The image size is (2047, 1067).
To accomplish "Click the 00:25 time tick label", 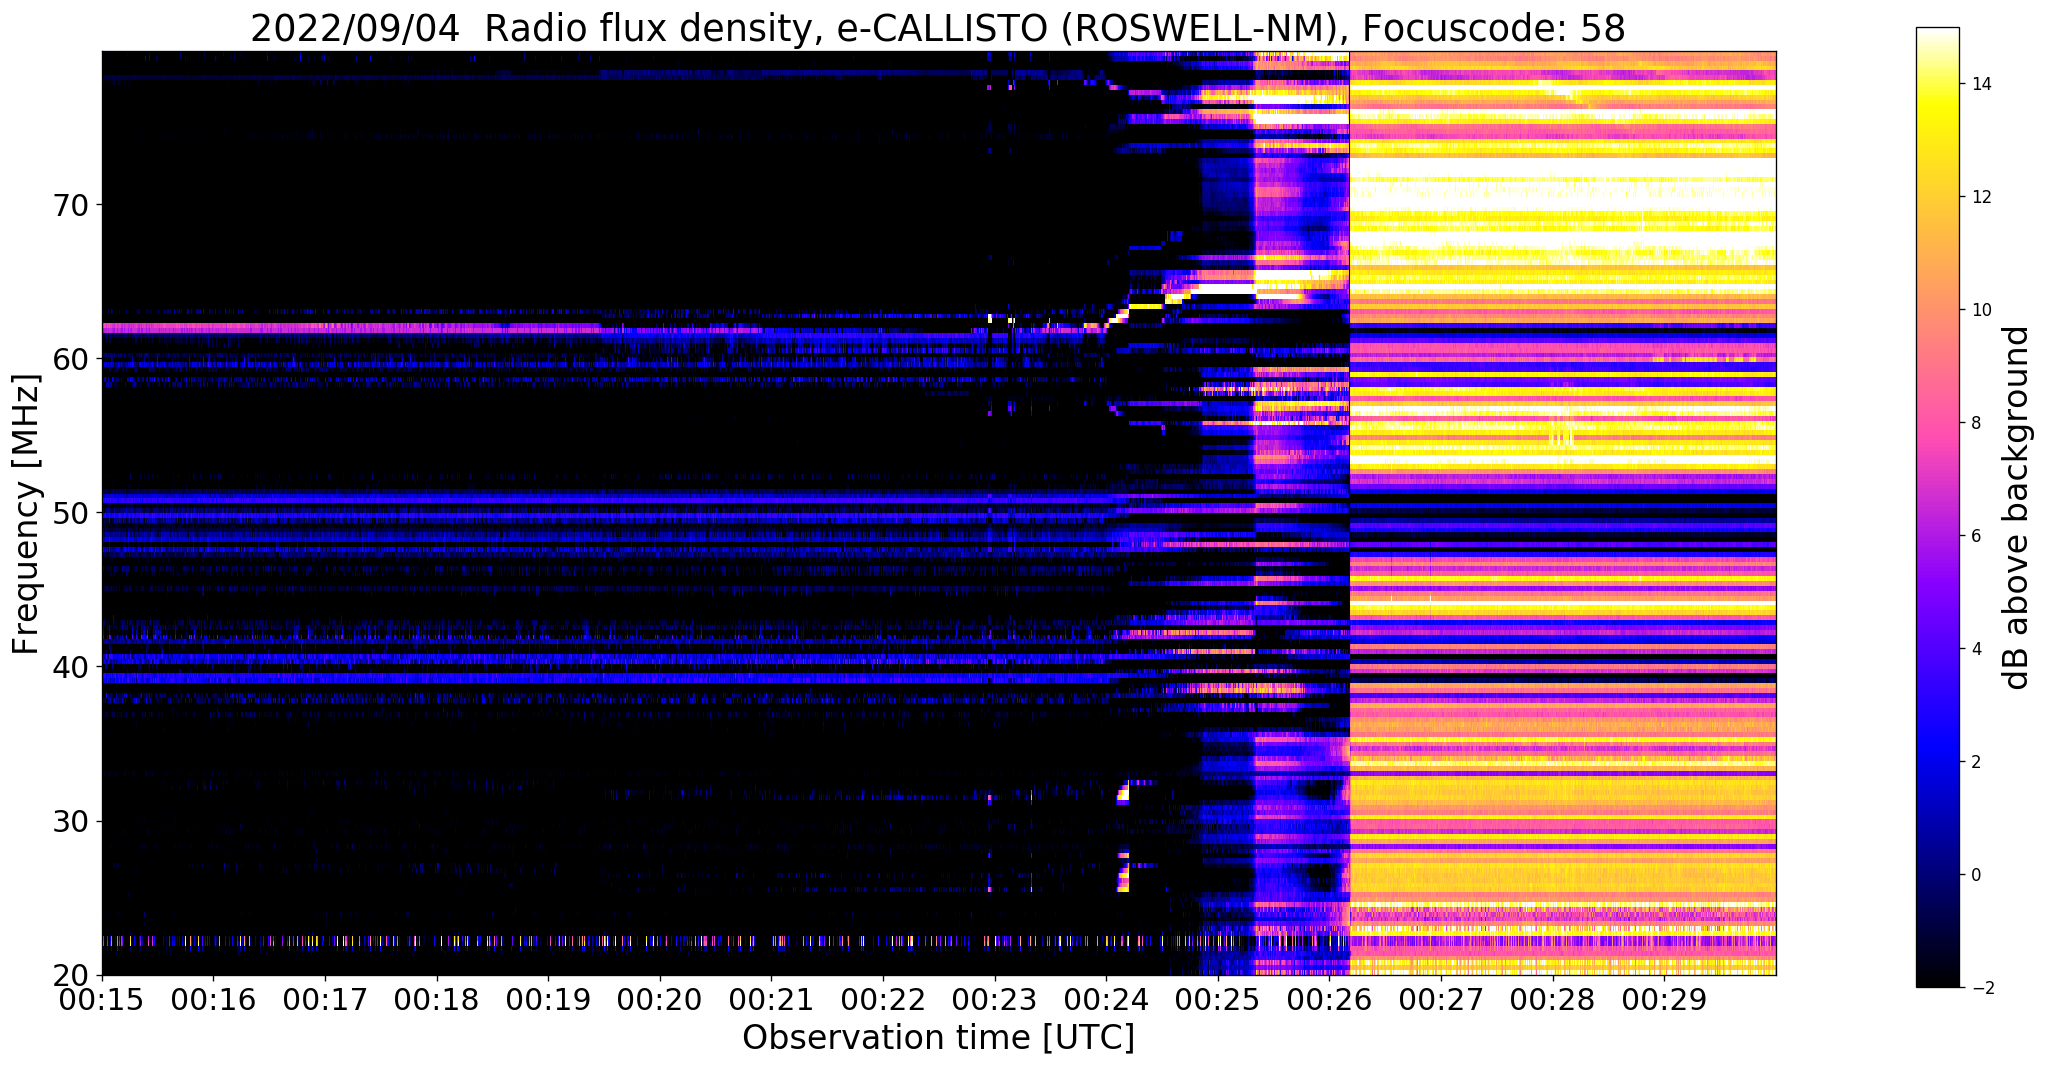I will coord(1217,1000).
